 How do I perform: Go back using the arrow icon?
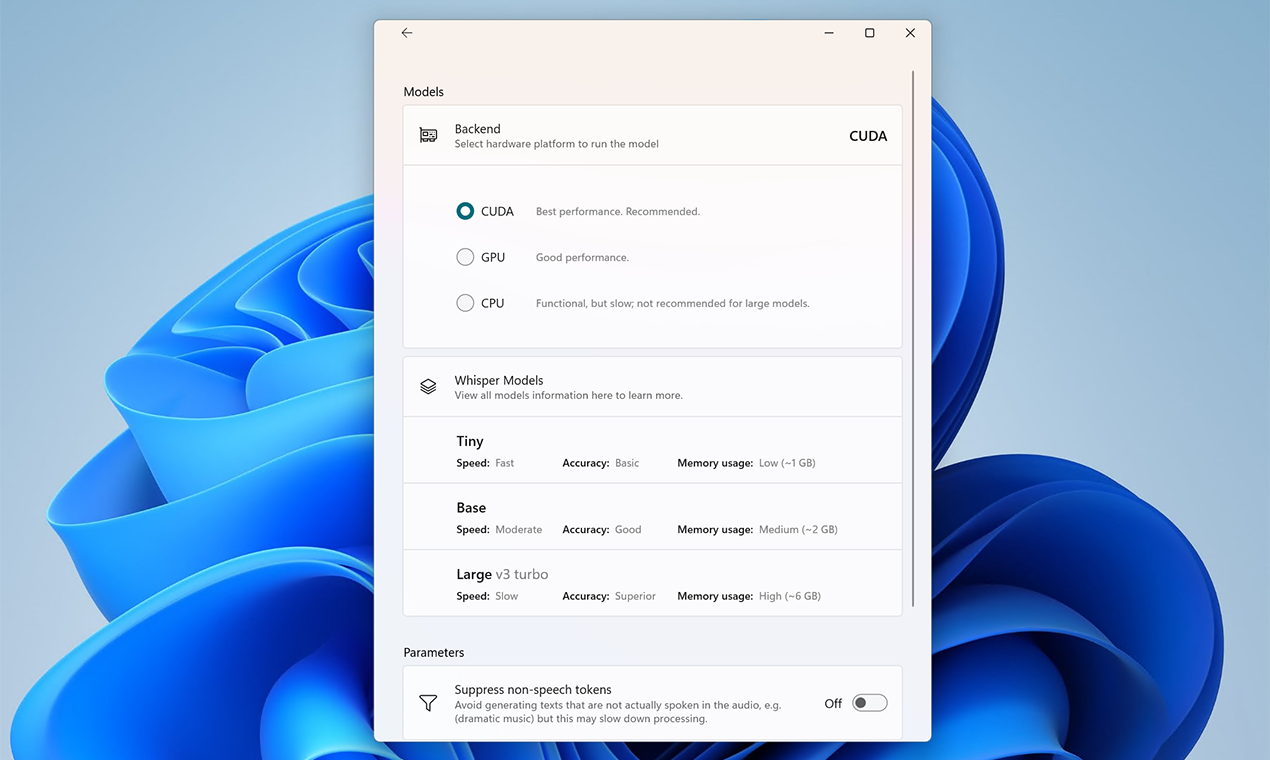coord(407,33)
